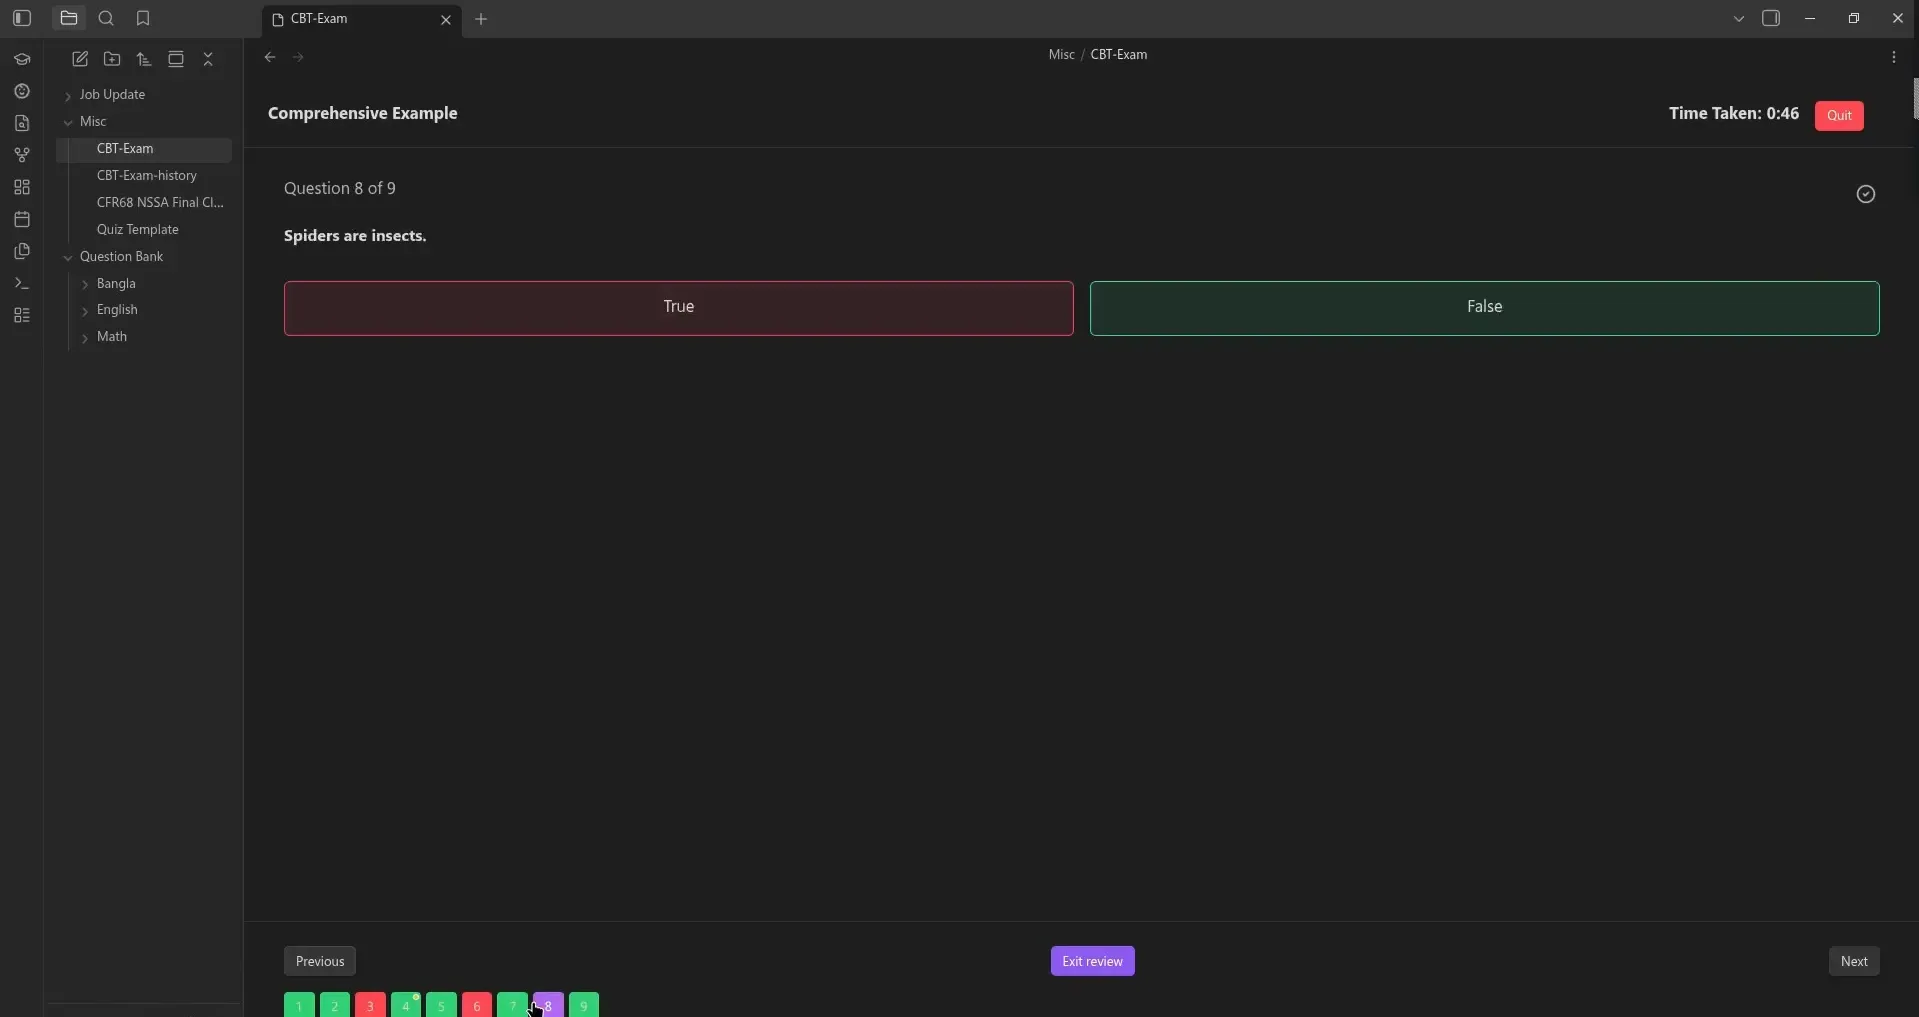Screen dimensions: 1919x1017
Task: Navigate back with left arrow
Action: (270, 58)
